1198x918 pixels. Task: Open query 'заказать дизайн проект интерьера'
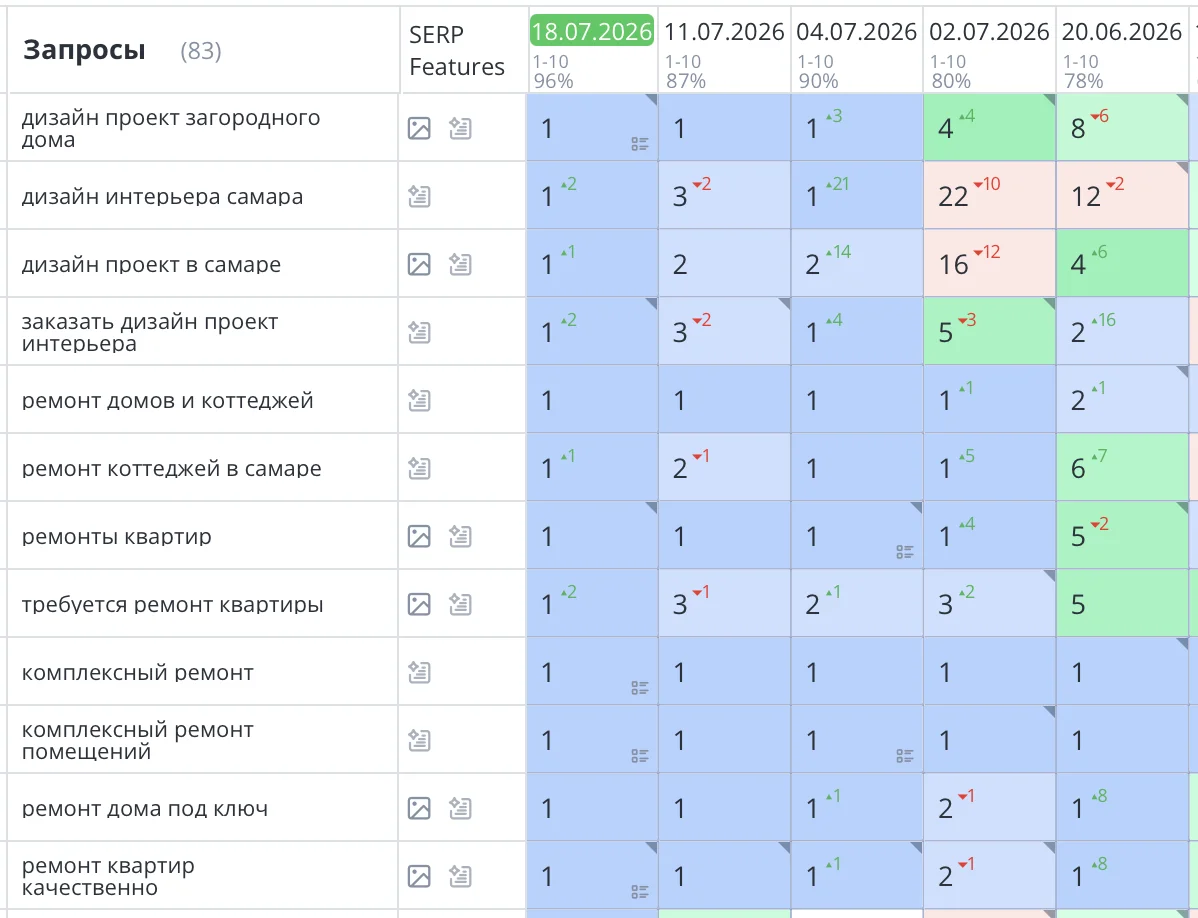coord(150,332)
